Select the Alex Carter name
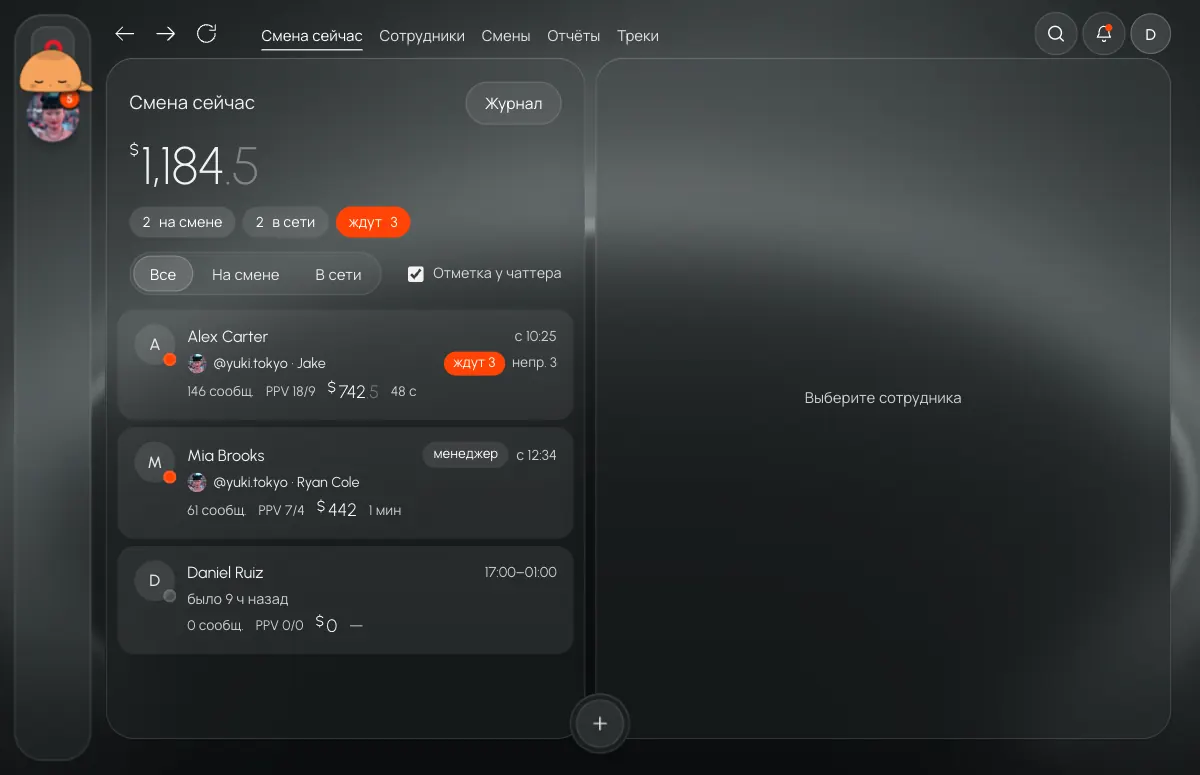The height and width of the screenshot is (775, 1200). (228, 337)
